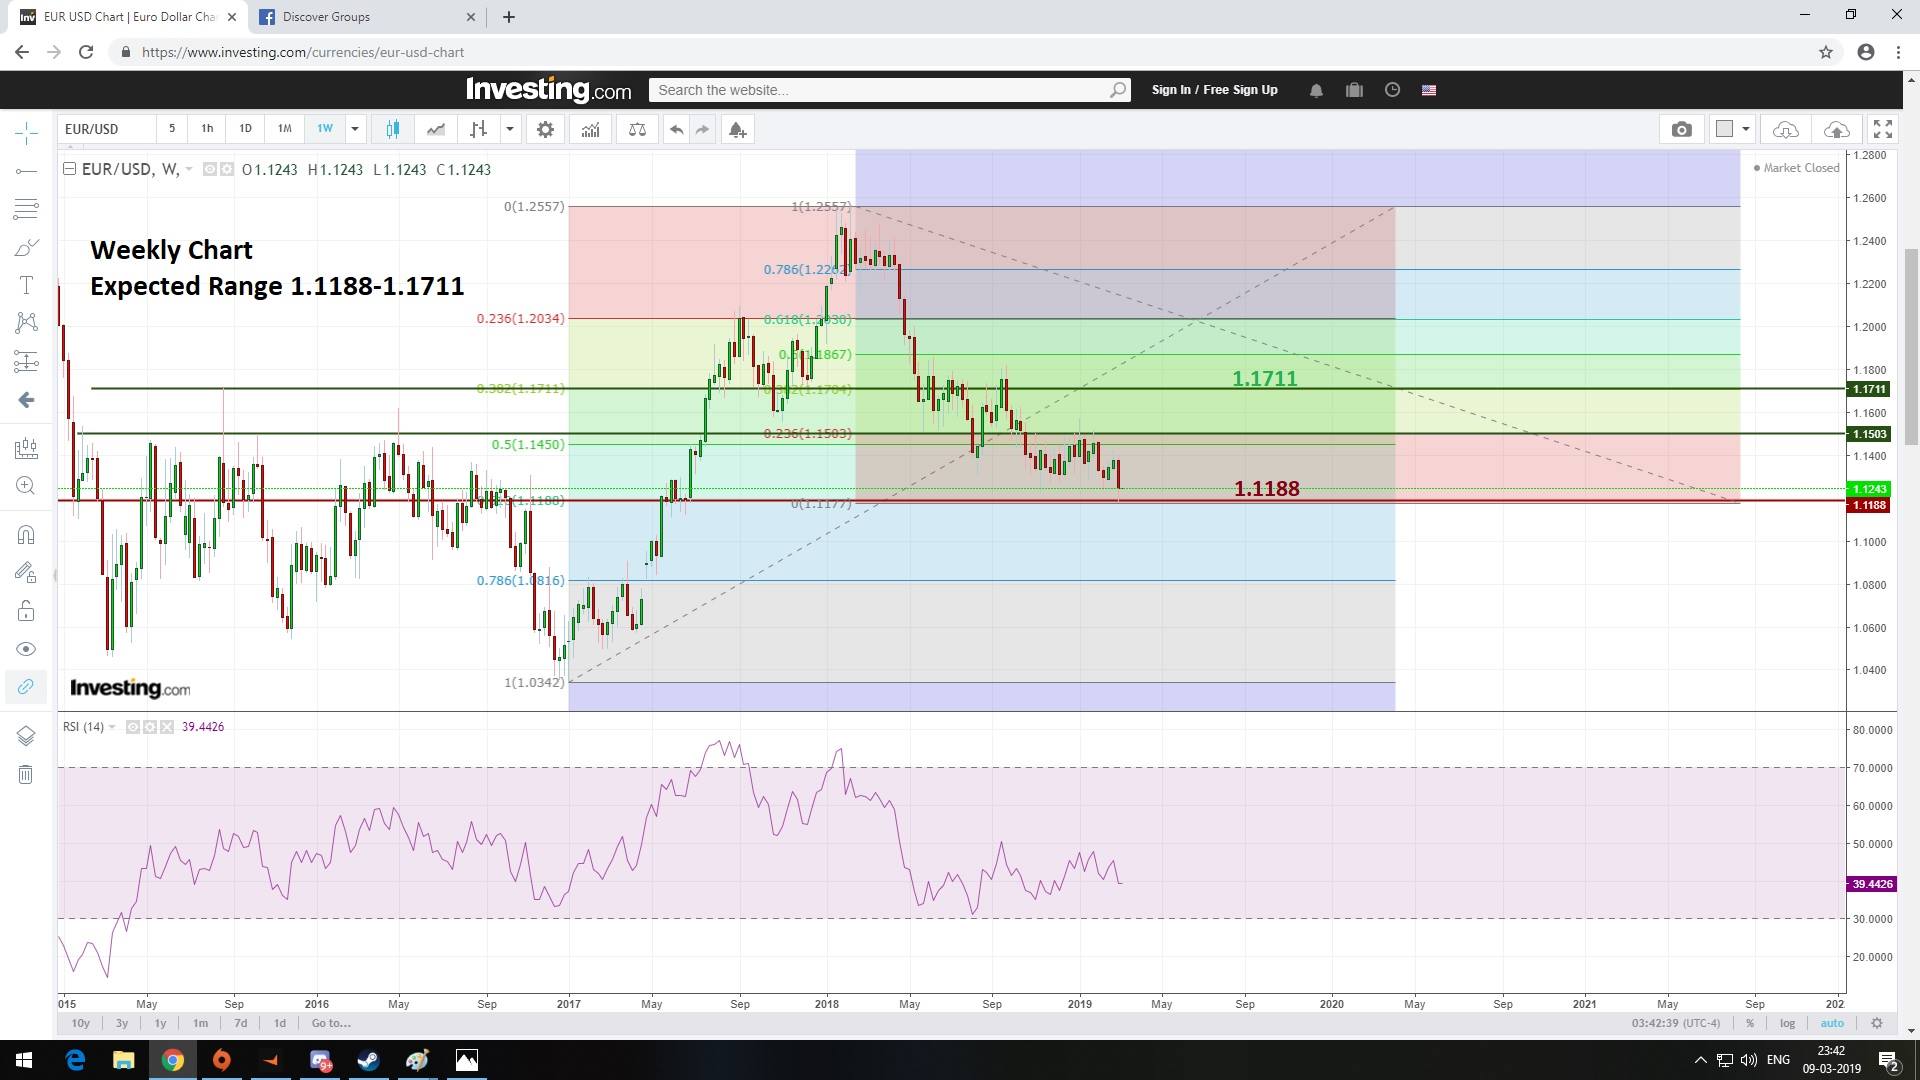
Task: Toggle the log scale option
Action: tap(1787, 1023)
